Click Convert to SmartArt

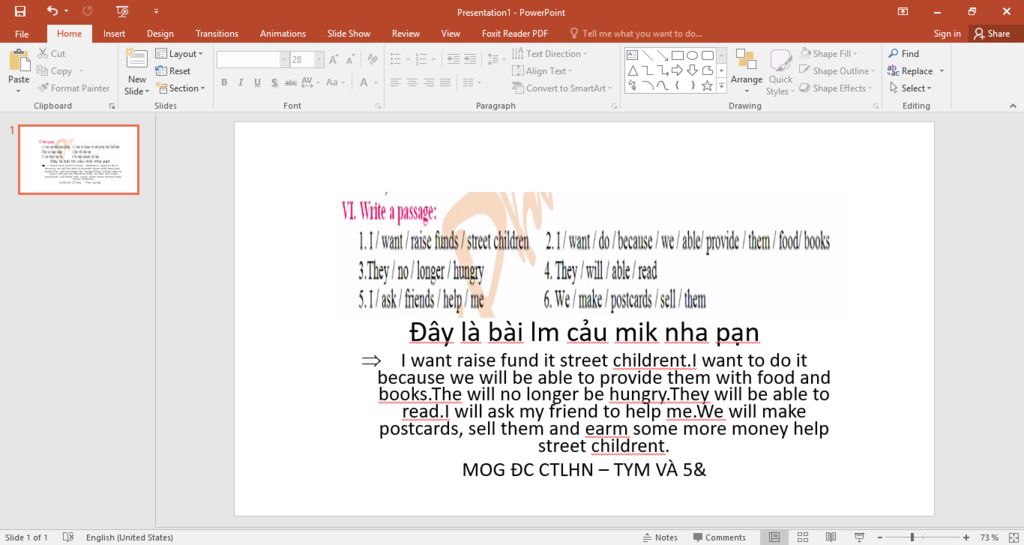coord(562,88)
